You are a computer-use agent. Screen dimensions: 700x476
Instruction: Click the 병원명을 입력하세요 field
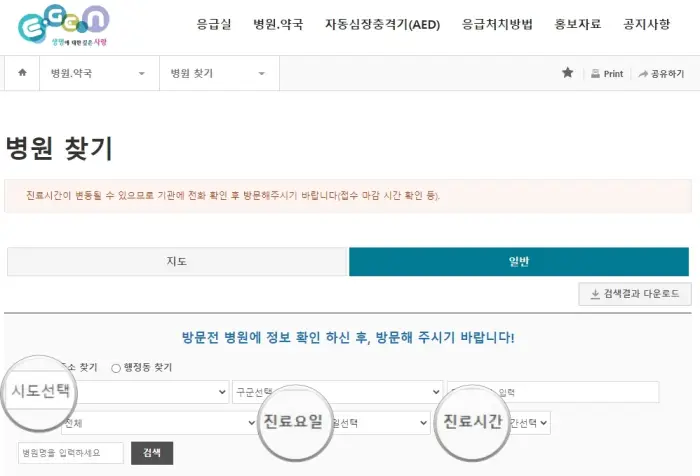[71, 453]
